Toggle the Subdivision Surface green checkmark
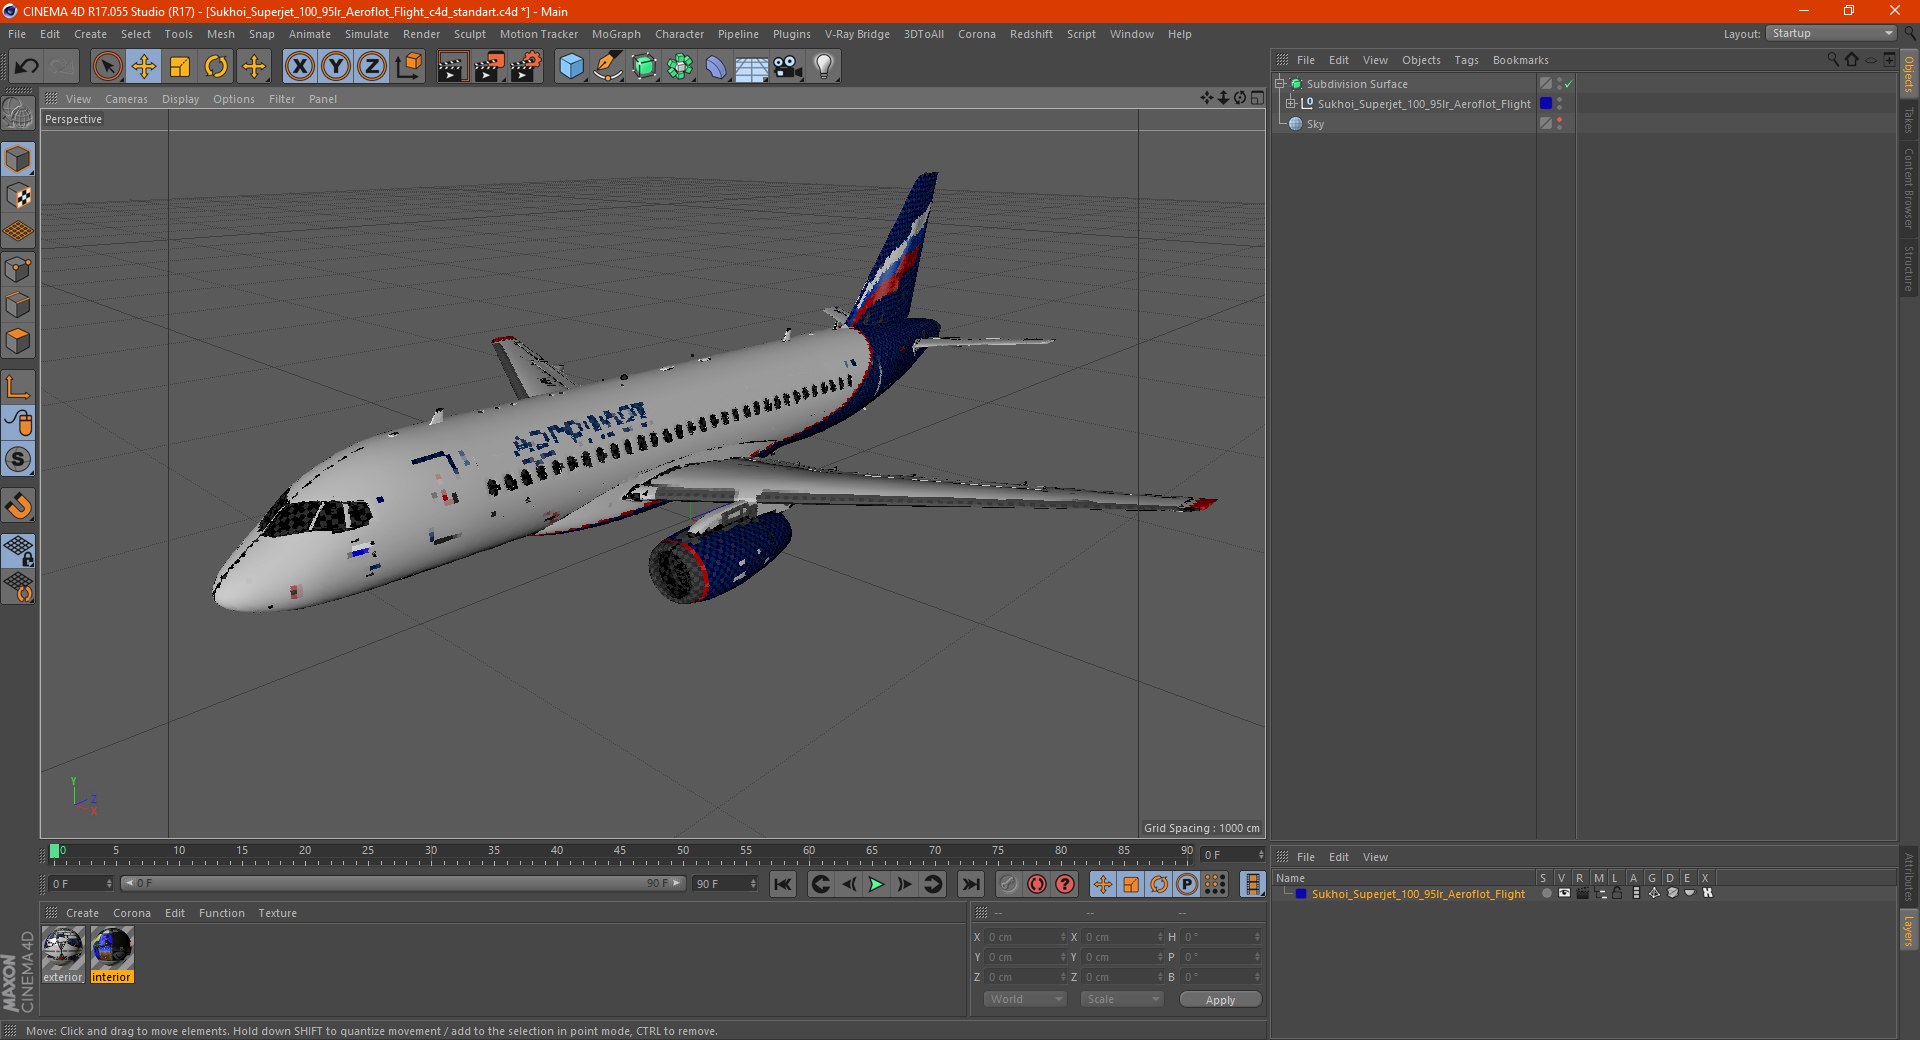The image size is (1920, 1040). pyautogui.click(x=1568, y=84)
